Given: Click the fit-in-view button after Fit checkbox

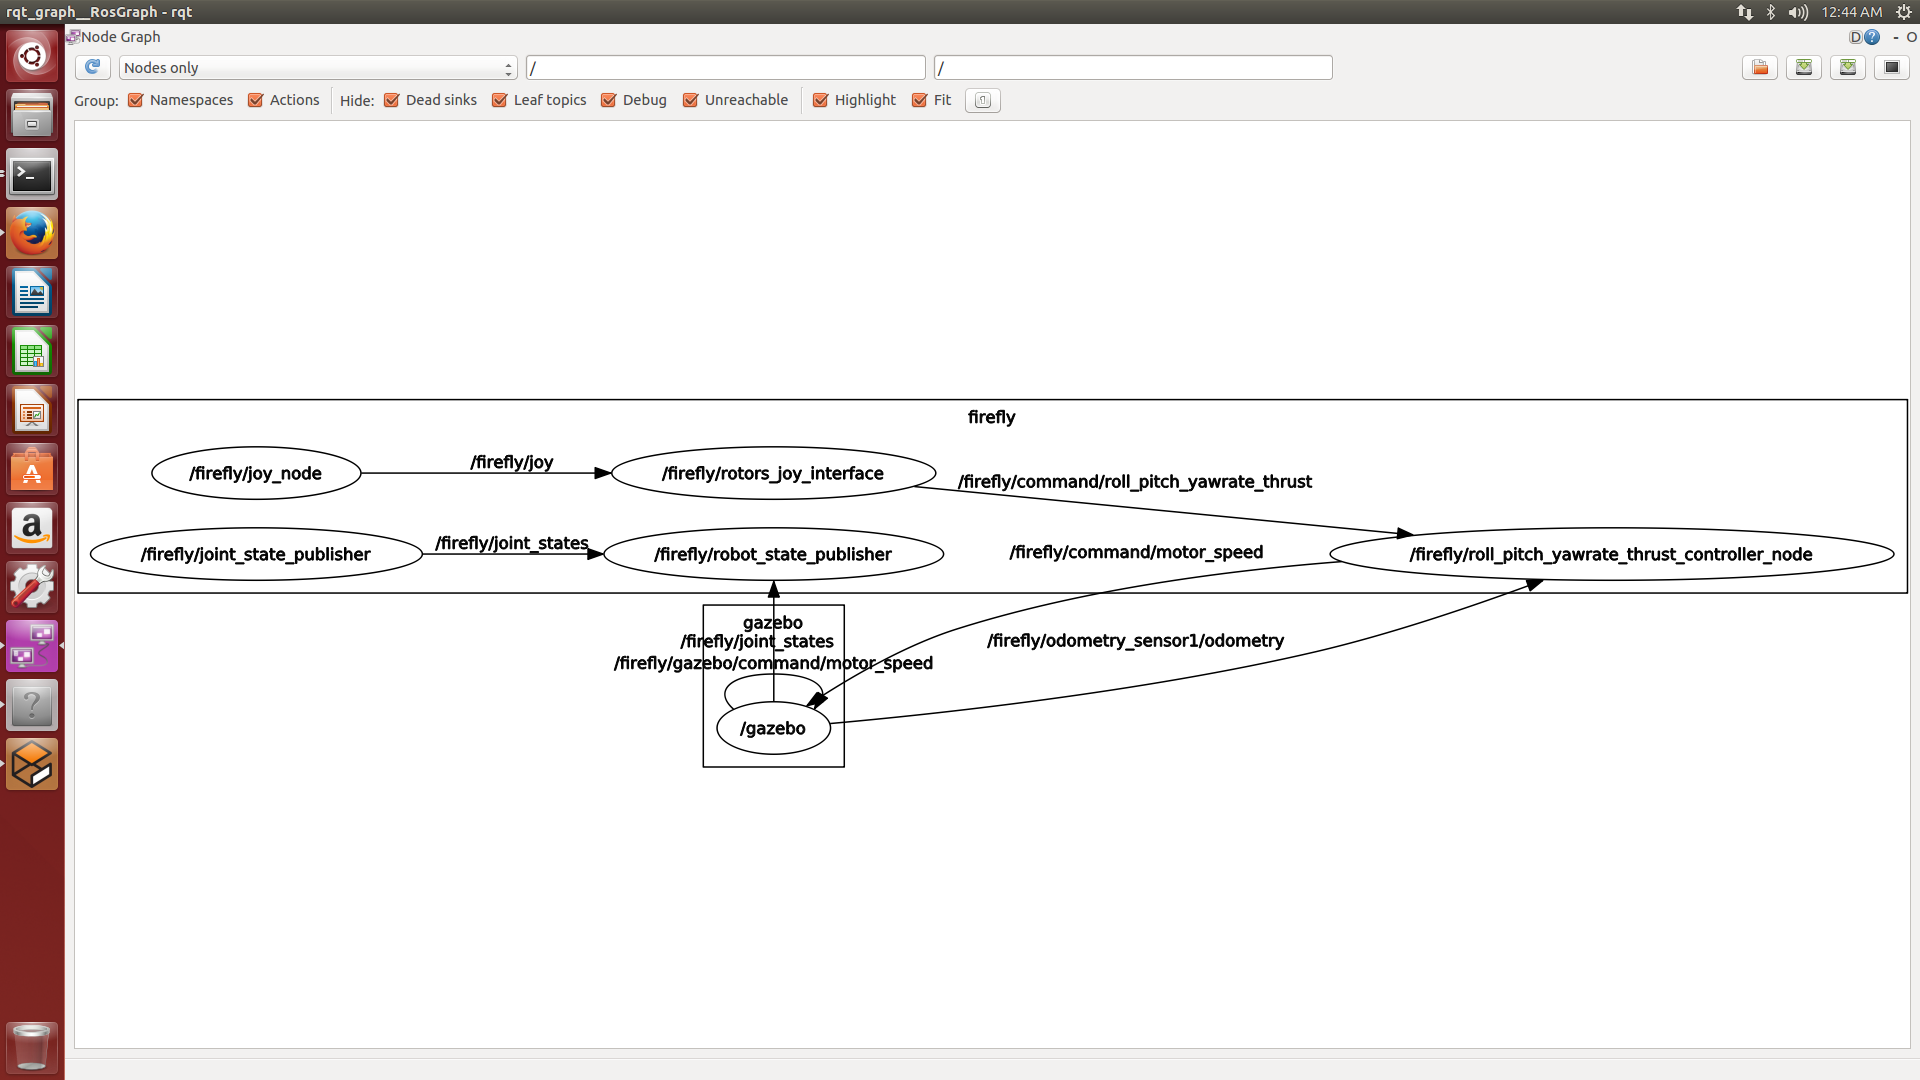Looking at the screenshot, I should click(983, 100).
